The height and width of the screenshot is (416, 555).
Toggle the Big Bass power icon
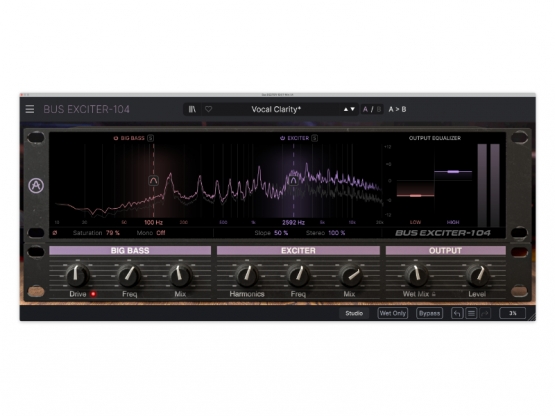coord(115,138)
